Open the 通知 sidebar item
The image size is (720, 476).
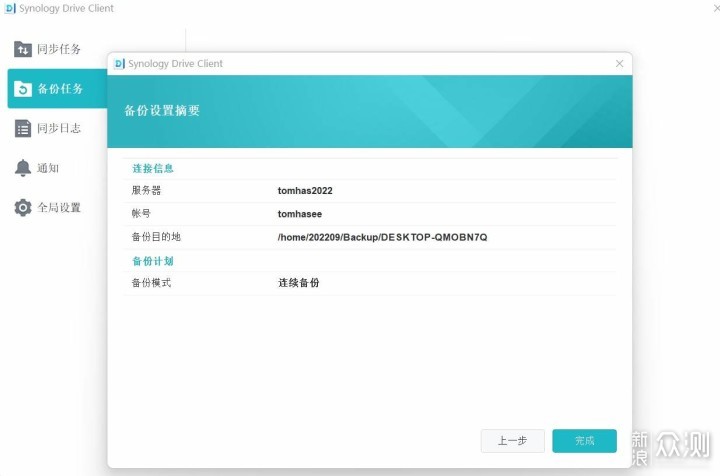pos(57,168)
